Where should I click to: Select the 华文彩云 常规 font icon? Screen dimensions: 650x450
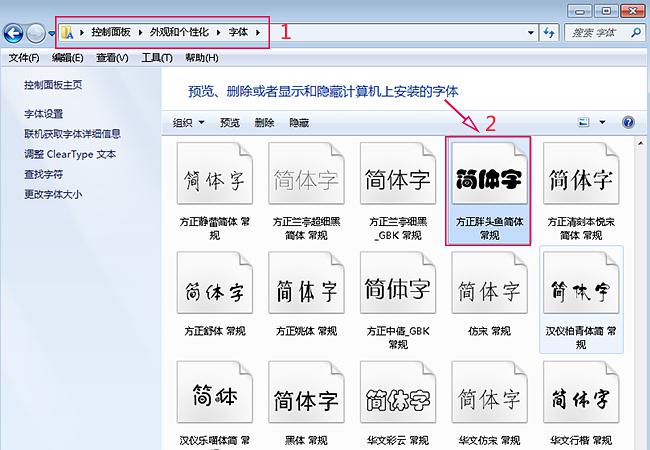(x=398, y=392)
